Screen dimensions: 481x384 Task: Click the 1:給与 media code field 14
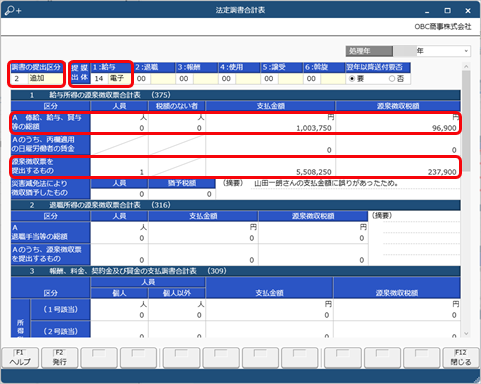(x=99, y=79)
